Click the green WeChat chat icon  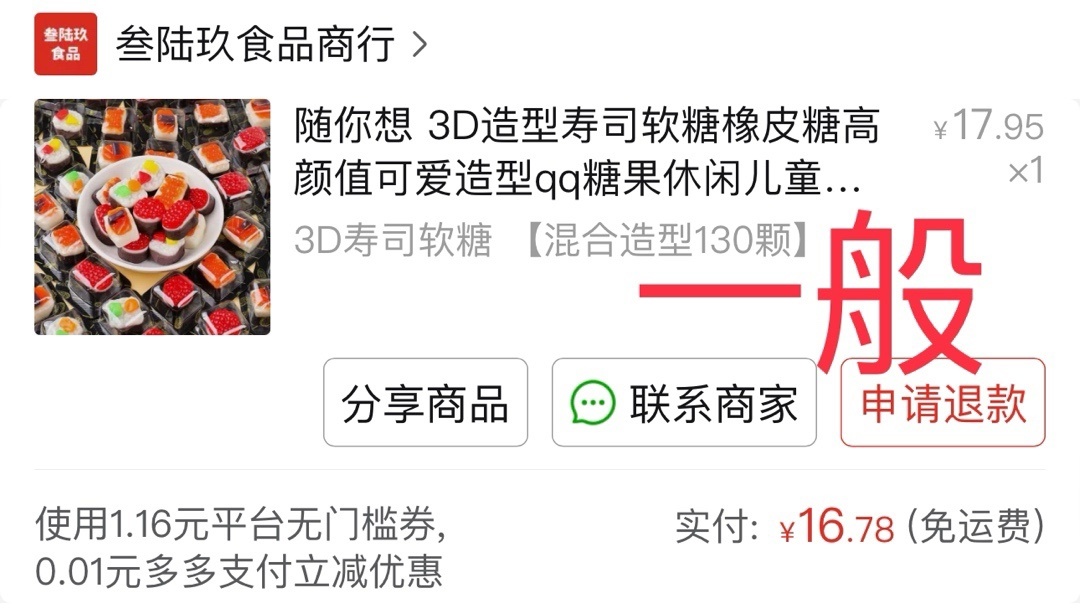point(592,402)
